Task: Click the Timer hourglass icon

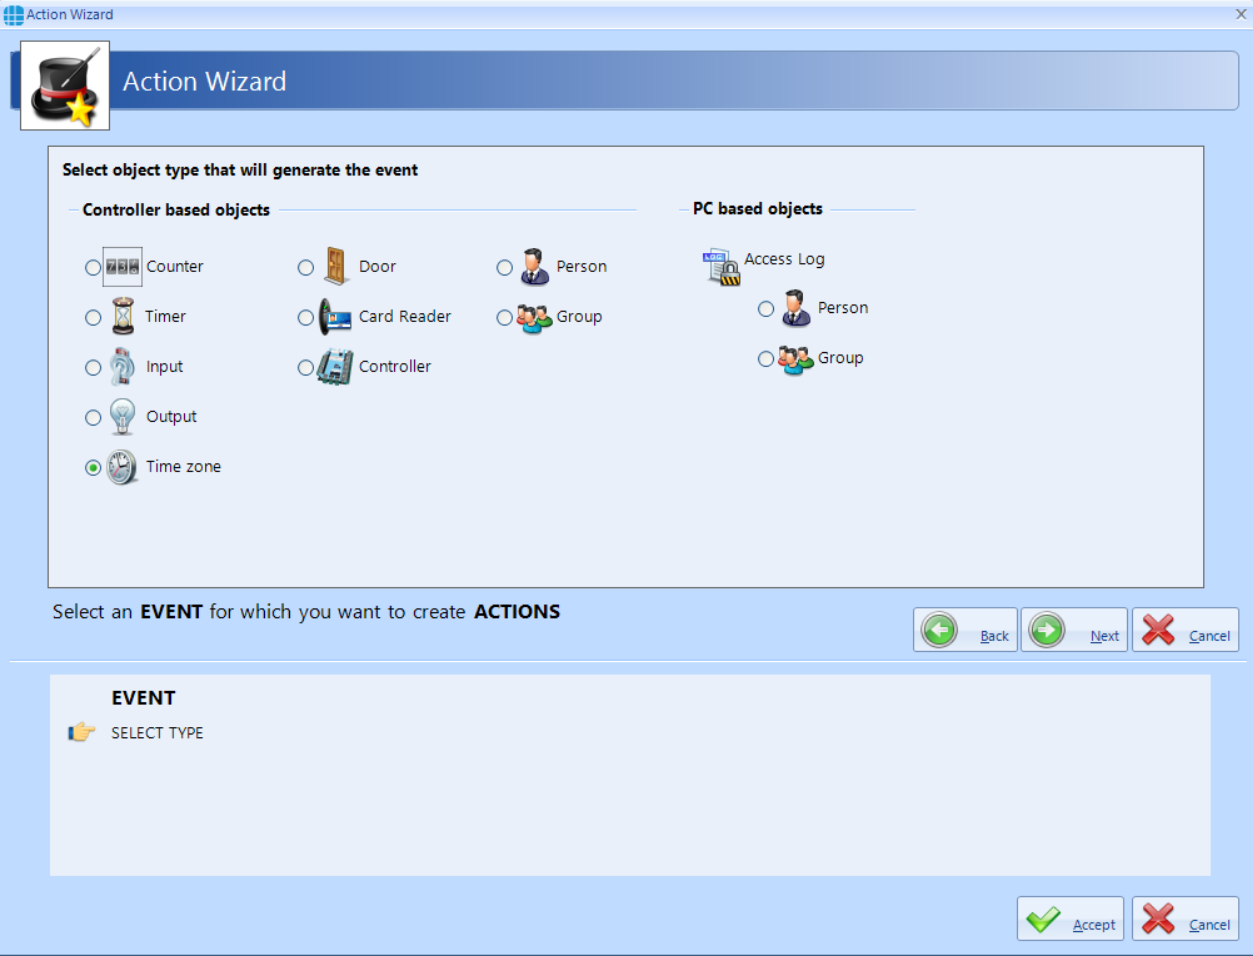Action: 123,316
